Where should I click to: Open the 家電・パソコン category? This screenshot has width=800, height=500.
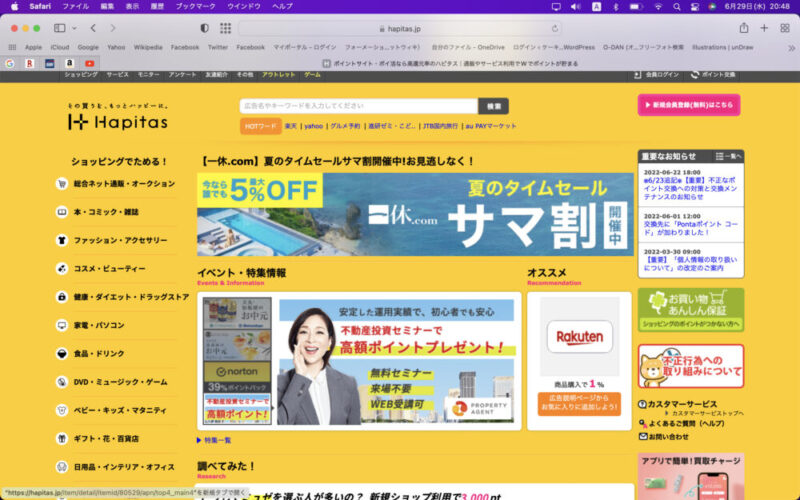click(x=99, y=325)
